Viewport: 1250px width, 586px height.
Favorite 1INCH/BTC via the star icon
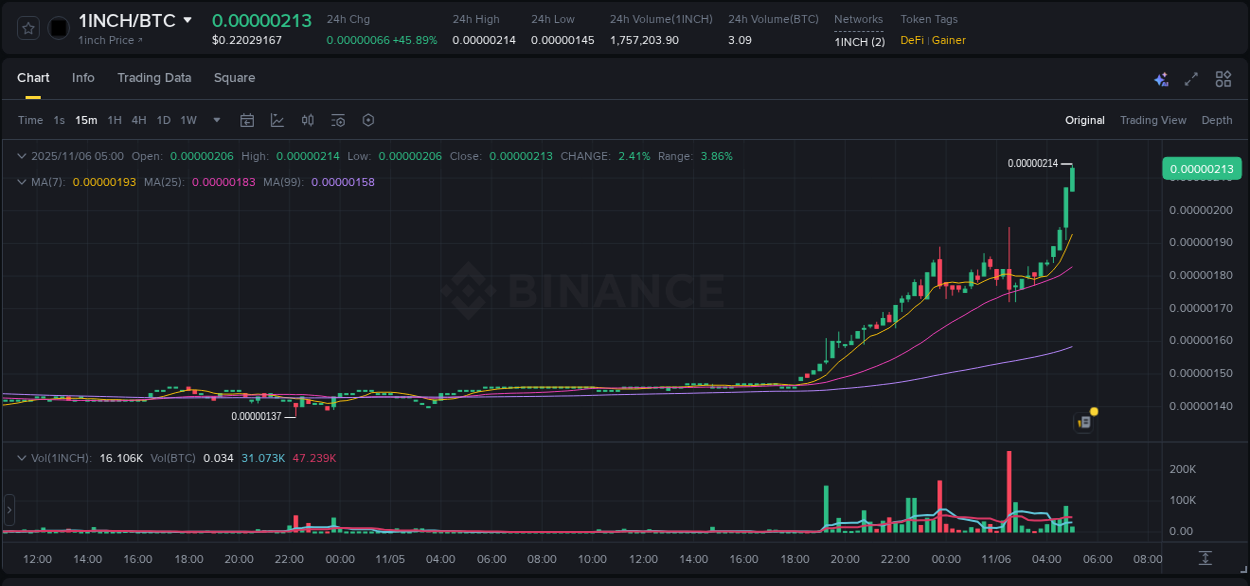click(x=28, y=27)
